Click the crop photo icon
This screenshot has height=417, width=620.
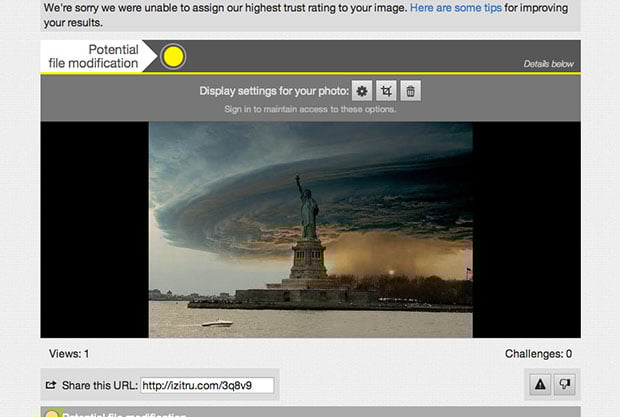pos(386,91)
